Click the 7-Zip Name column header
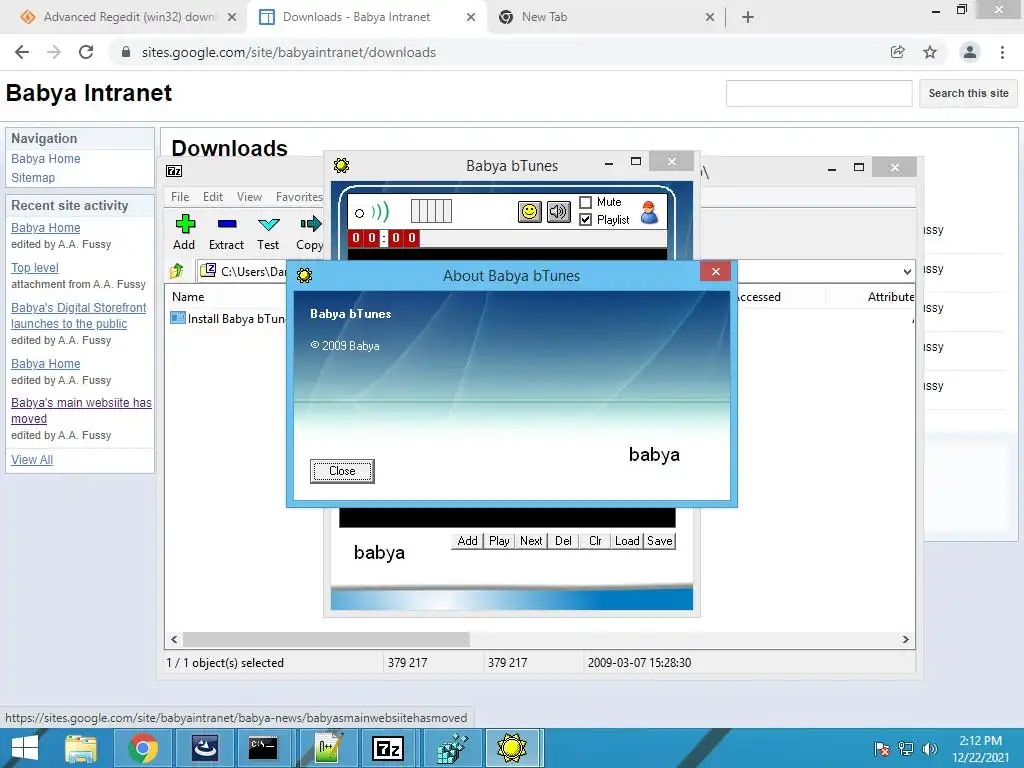 tap(188, 296)
